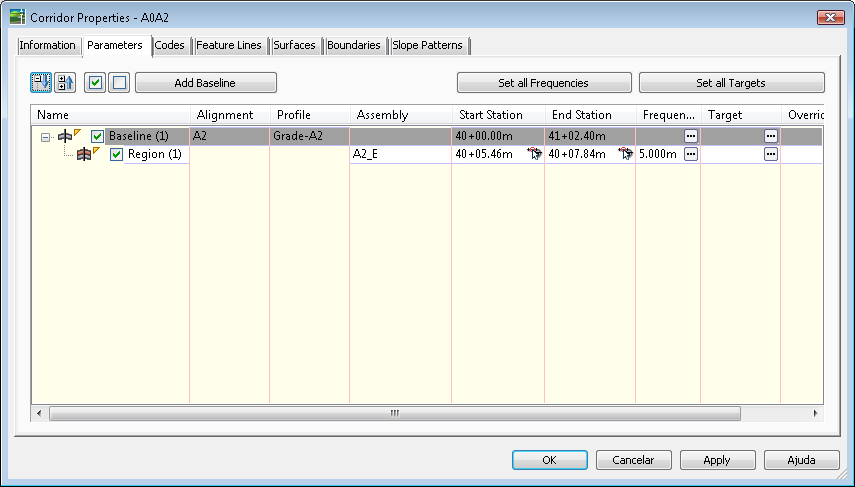Collapse the Baseline (1) tree node
Screen dimensions: 855x487
click(45, 137)
